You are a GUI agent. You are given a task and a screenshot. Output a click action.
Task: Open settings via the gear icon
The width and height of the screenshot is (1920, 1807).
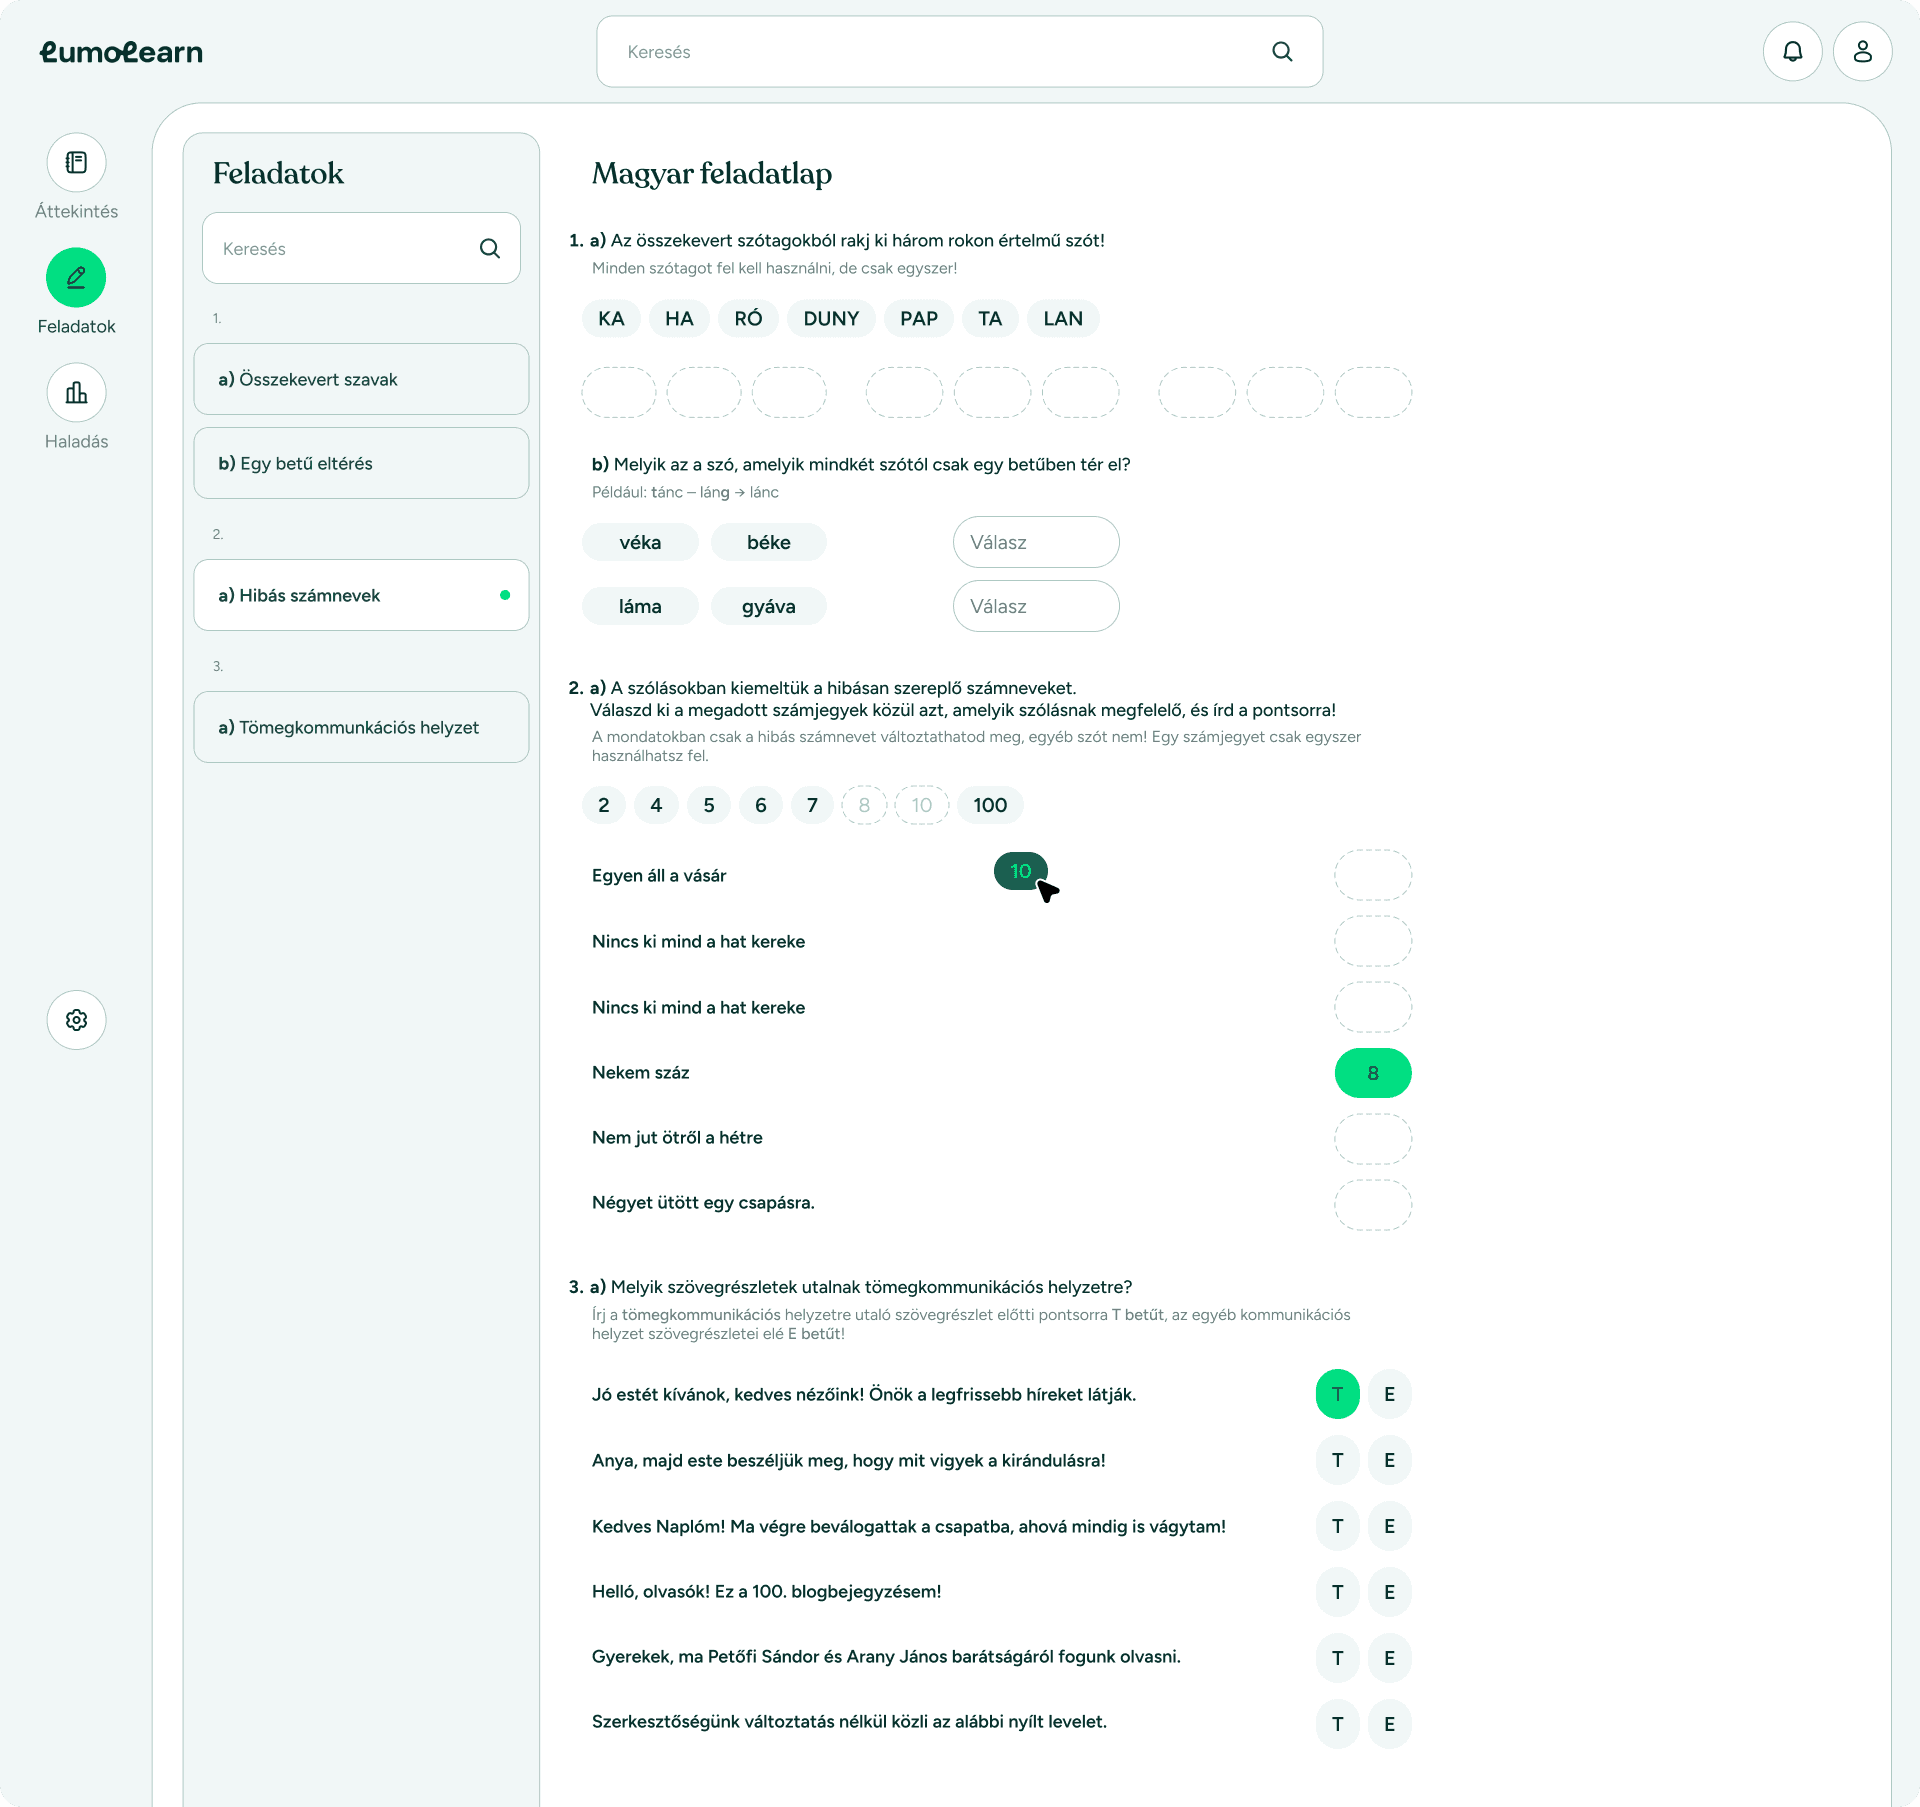(x=76, y=1020)
